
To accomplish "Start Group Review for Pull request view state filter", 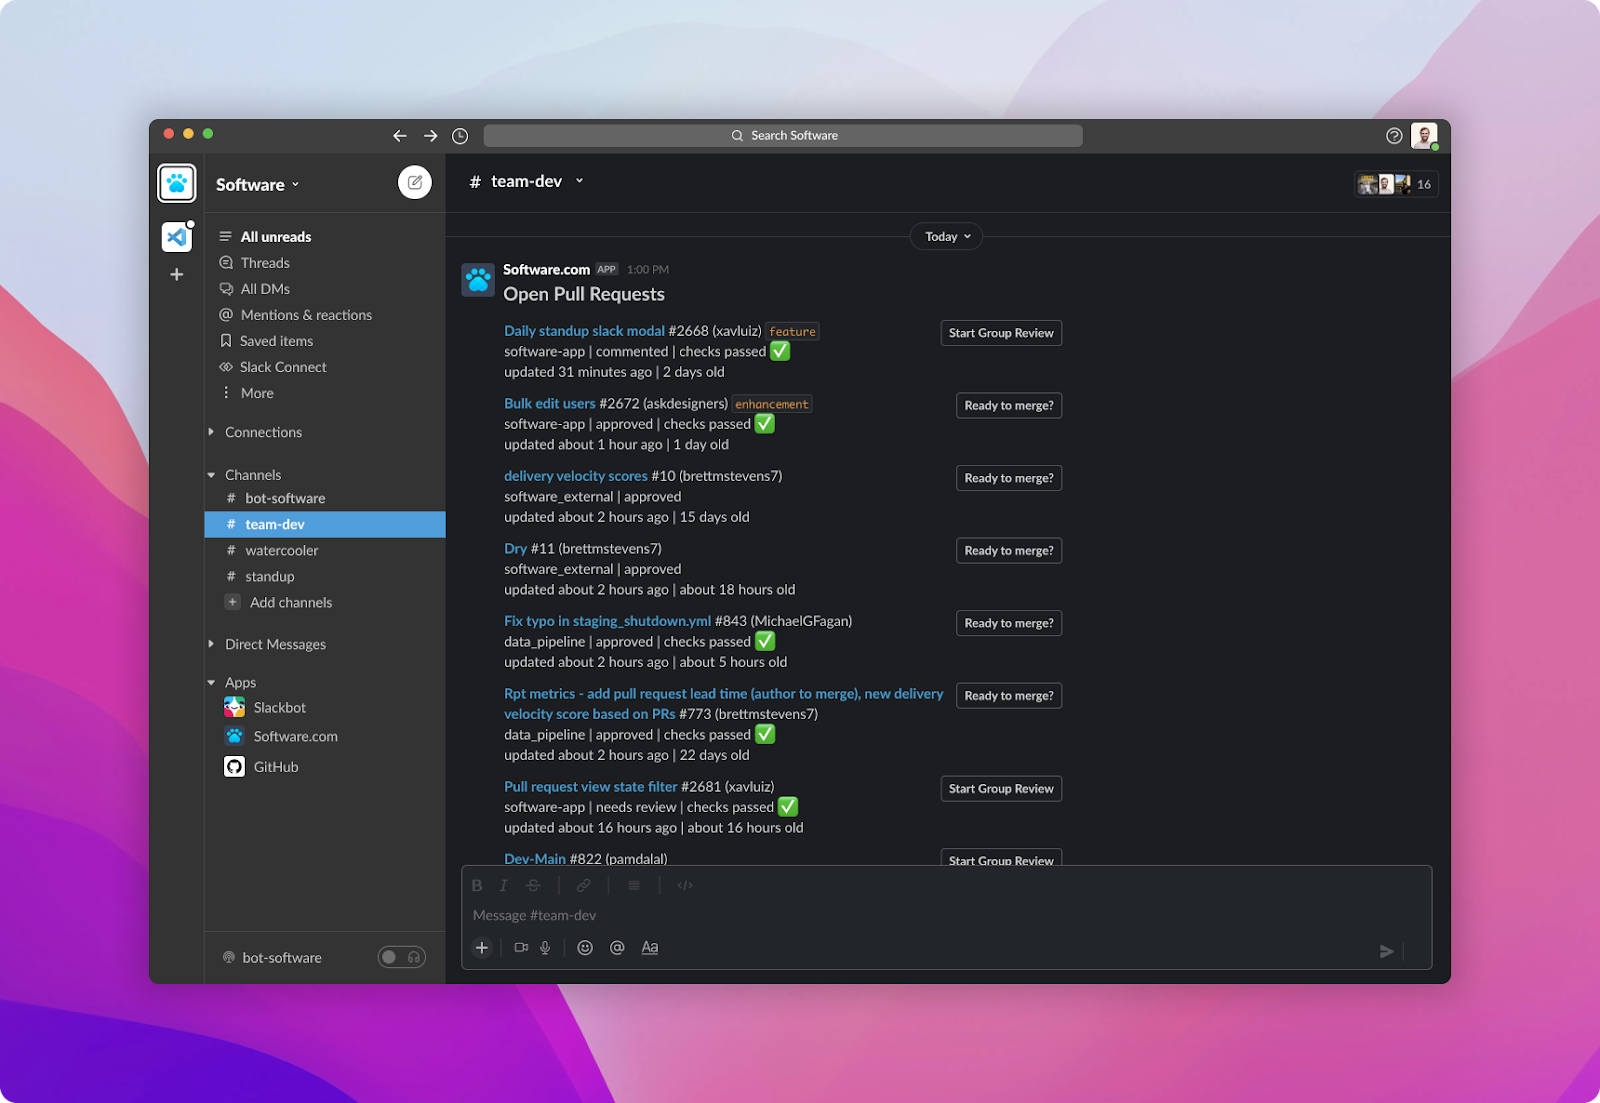I will click(1001, 789).
